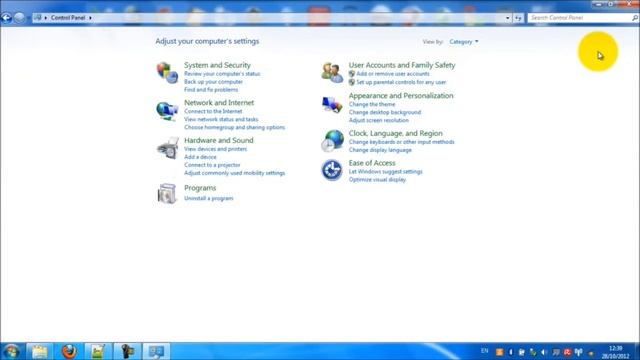The width and height of the screenshot is (640, 360).
Task: Click the network signal tray icon
Action: click(x=578, y=352)
